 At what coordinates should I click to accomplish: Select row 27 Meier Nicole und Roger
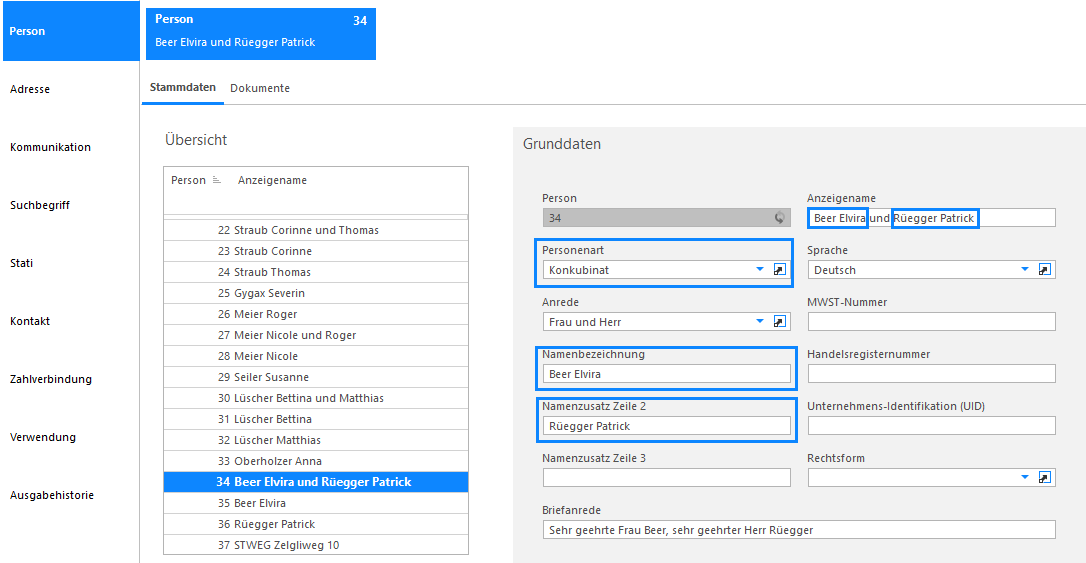(316, 335)
